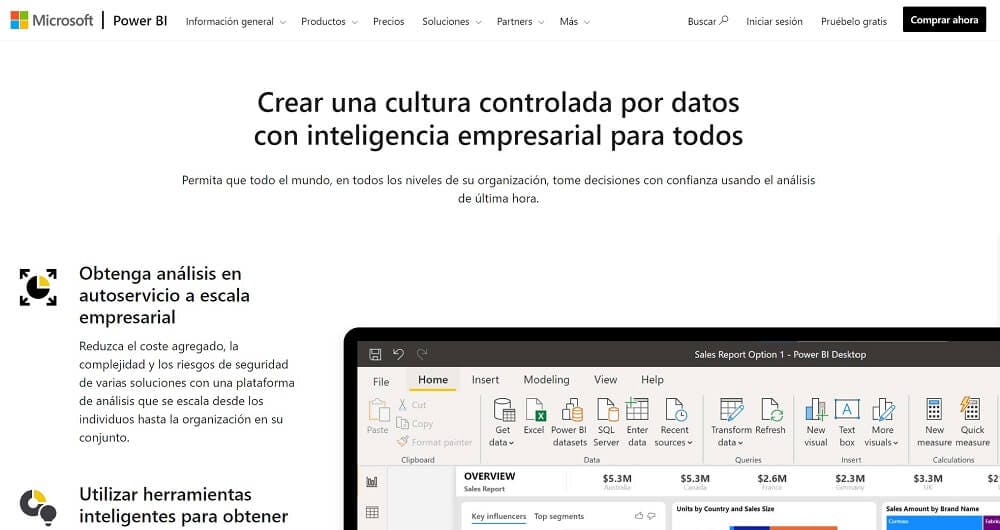Click 'Utilizar herramientas inteligentes' heading
The image size is (1000, 530).
point(184,505)
